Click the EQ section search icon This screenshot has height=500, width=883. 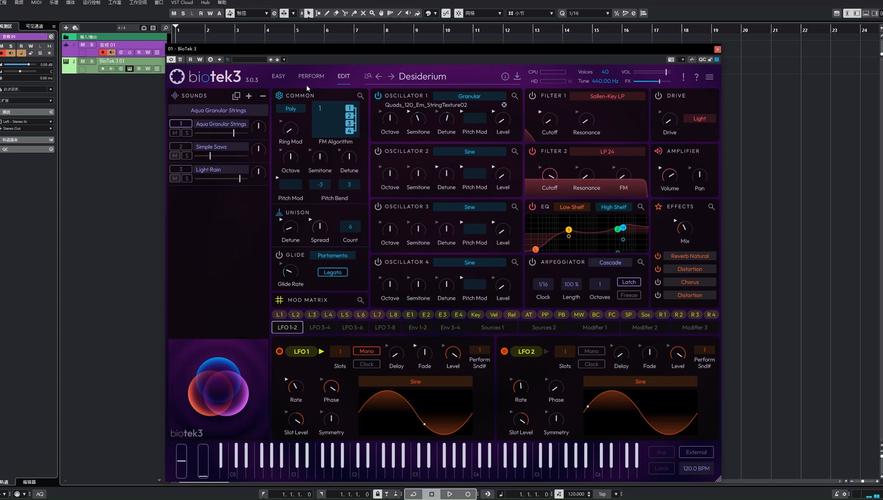point(640,207)
